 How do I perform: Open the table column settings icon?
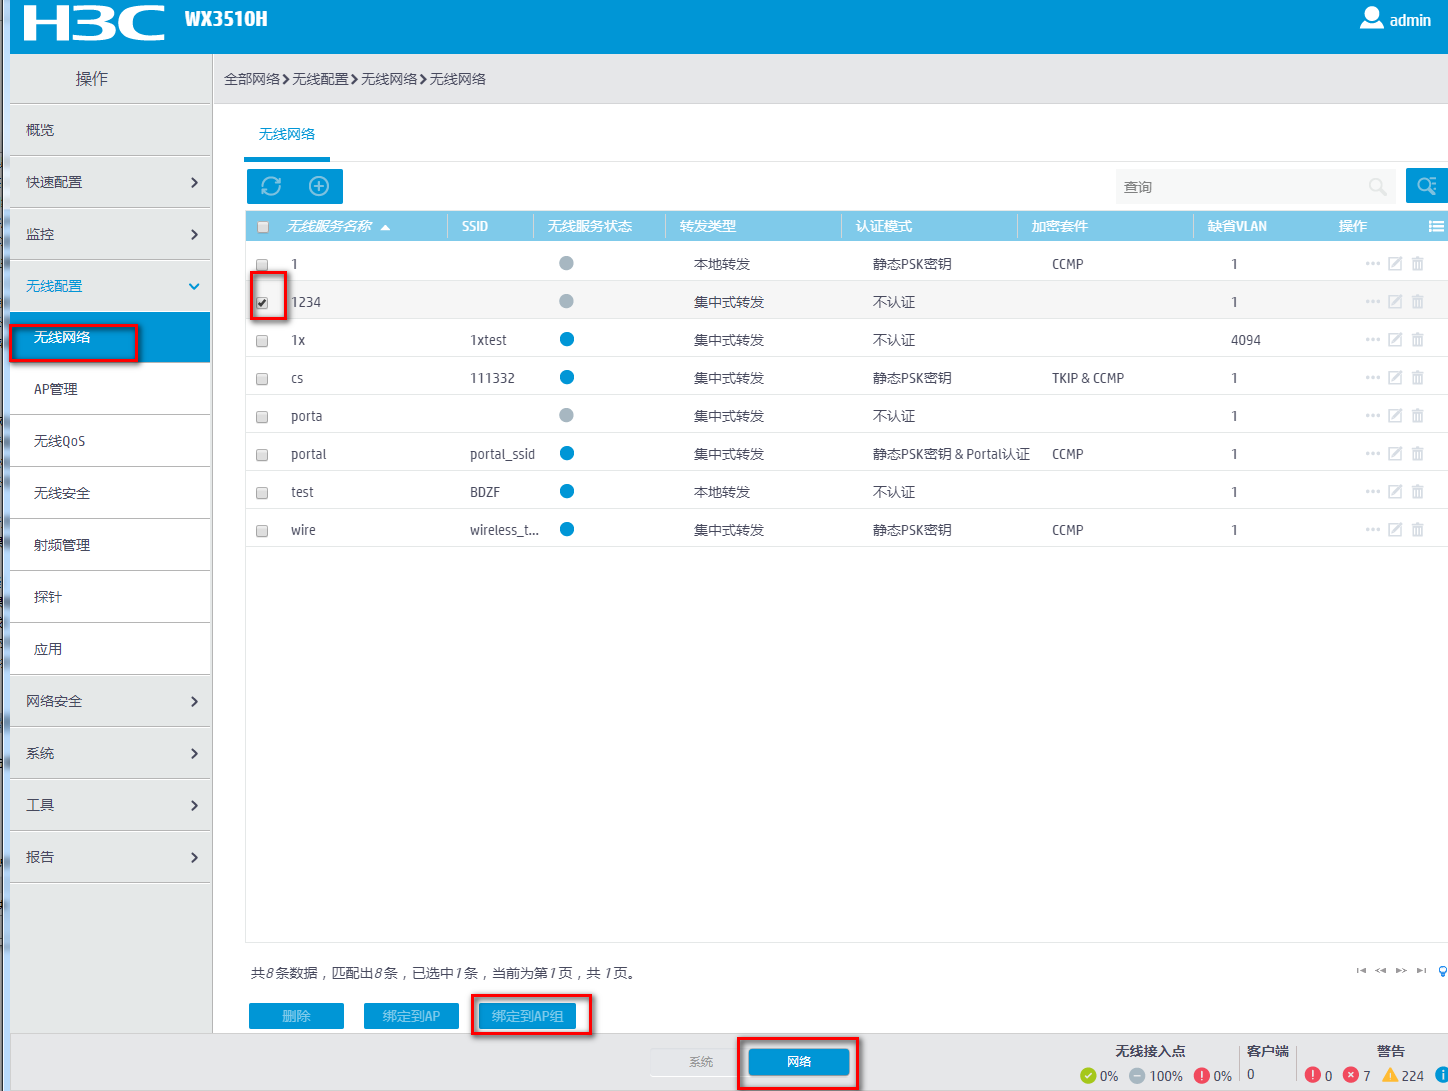coord(1436,226)
